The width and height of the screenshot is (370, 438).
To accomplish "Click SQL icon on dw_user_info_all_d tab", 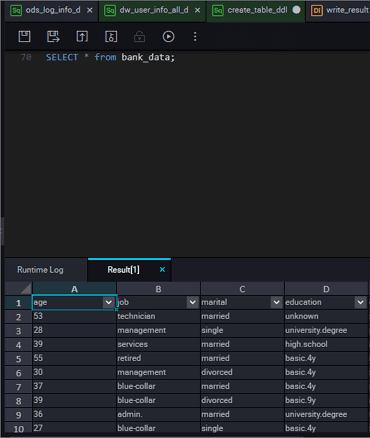I will (x=110, y=11).
